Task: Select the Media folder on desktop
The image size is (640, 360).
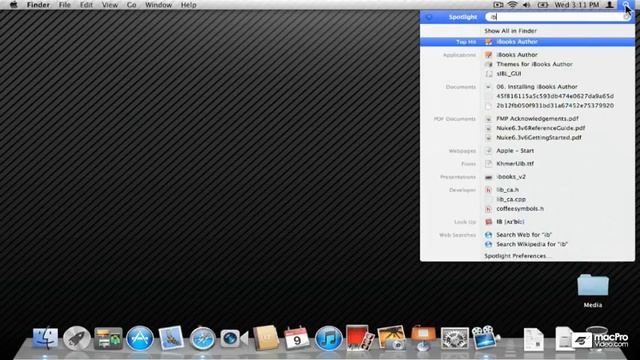Action: (x=593, y=291)
